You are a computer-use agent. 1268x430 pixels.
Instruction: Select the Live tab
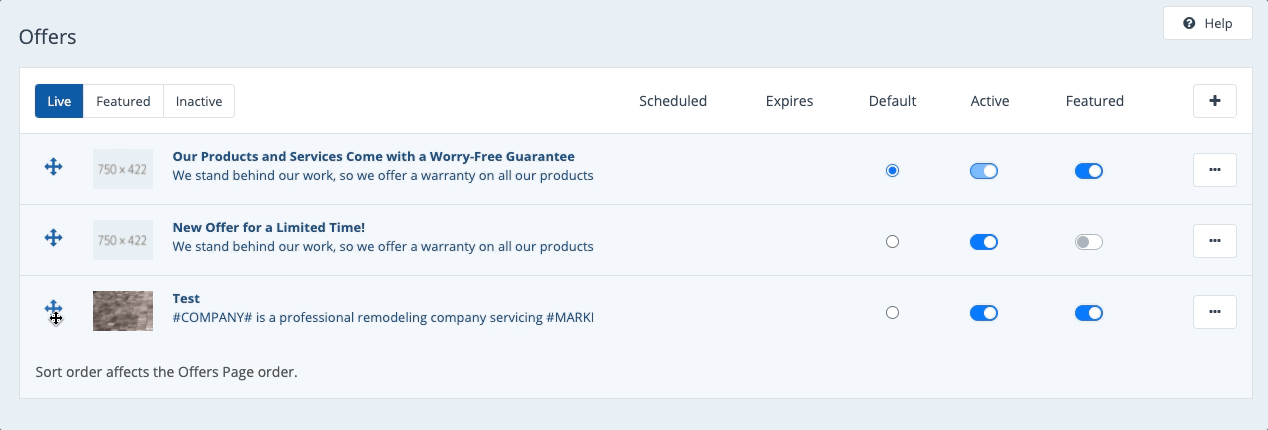pyautogui.click(x=59, y=101)
